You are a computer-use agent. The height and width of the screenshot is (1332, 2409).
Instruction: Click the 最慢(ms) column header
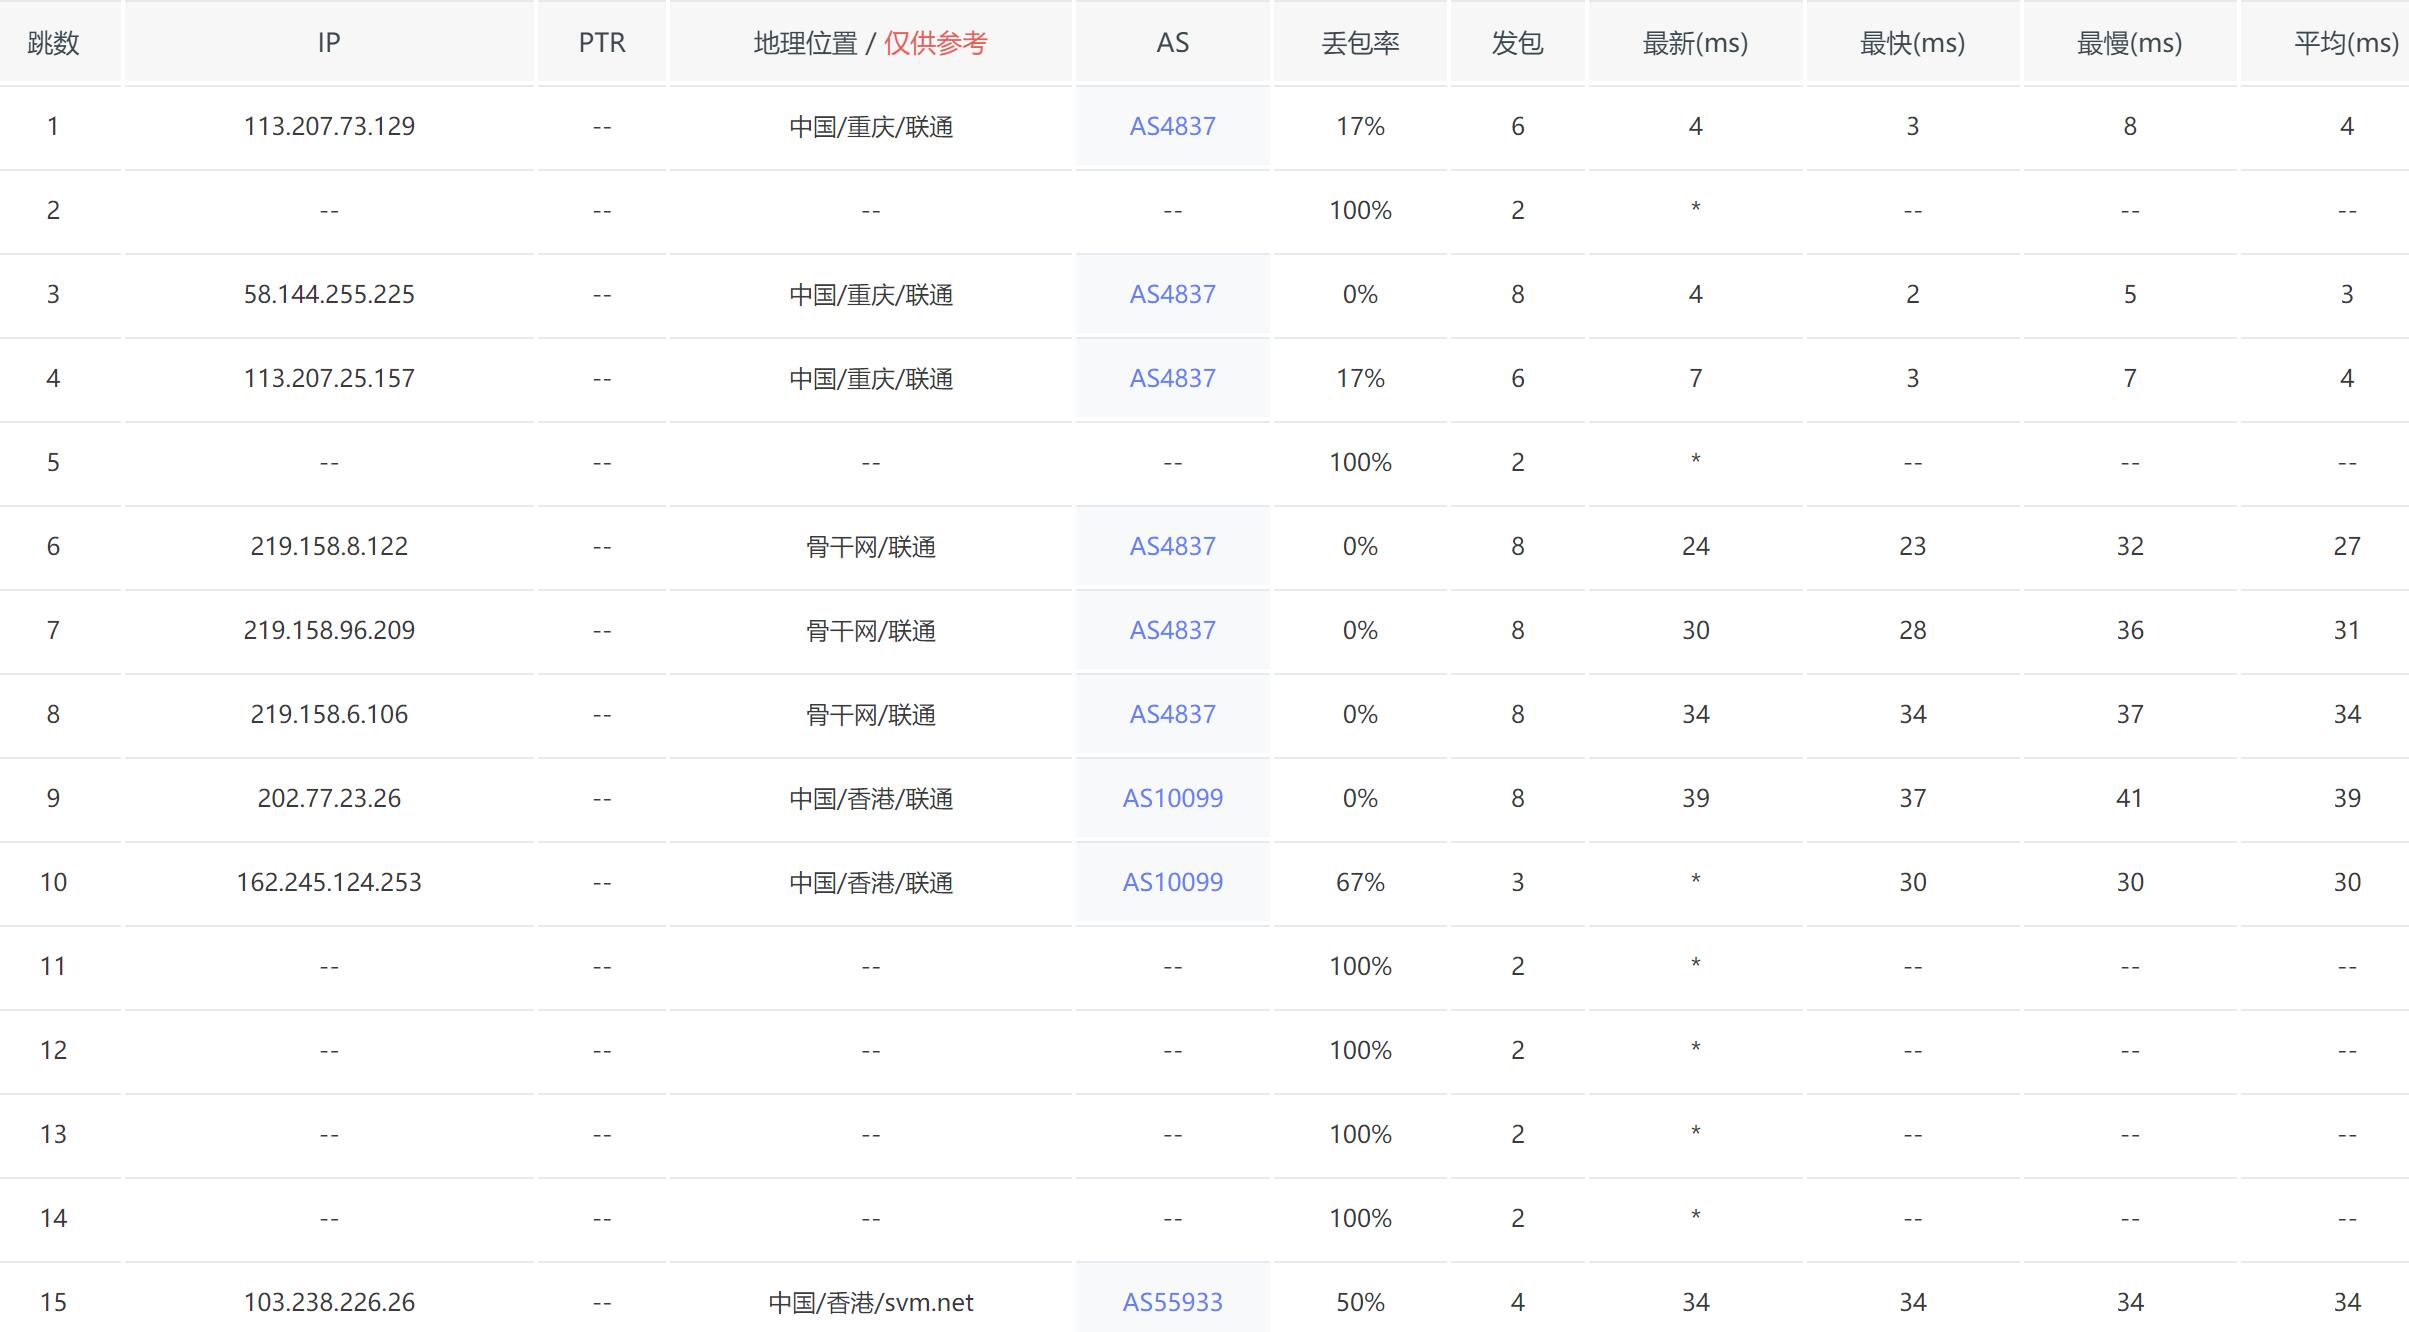click(x=2129, y=43)
